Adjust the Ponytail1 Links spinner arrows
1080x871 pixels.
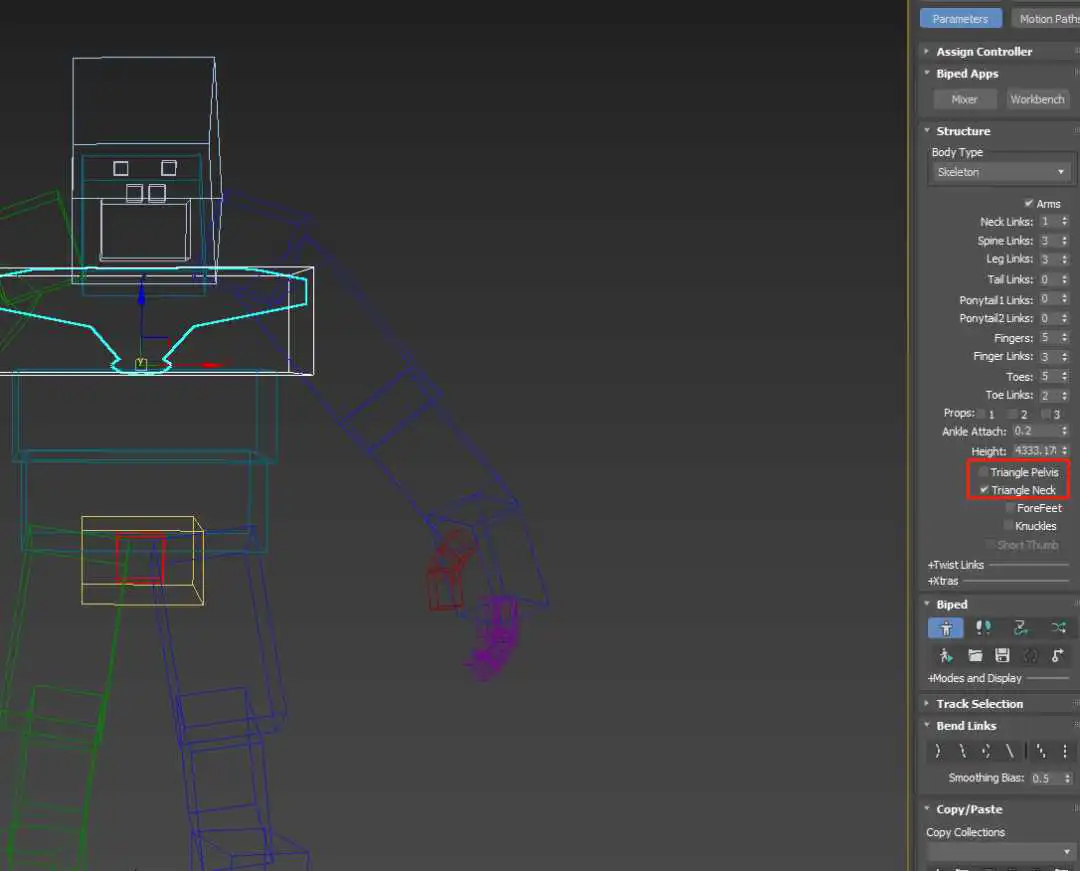(1064, 299)
